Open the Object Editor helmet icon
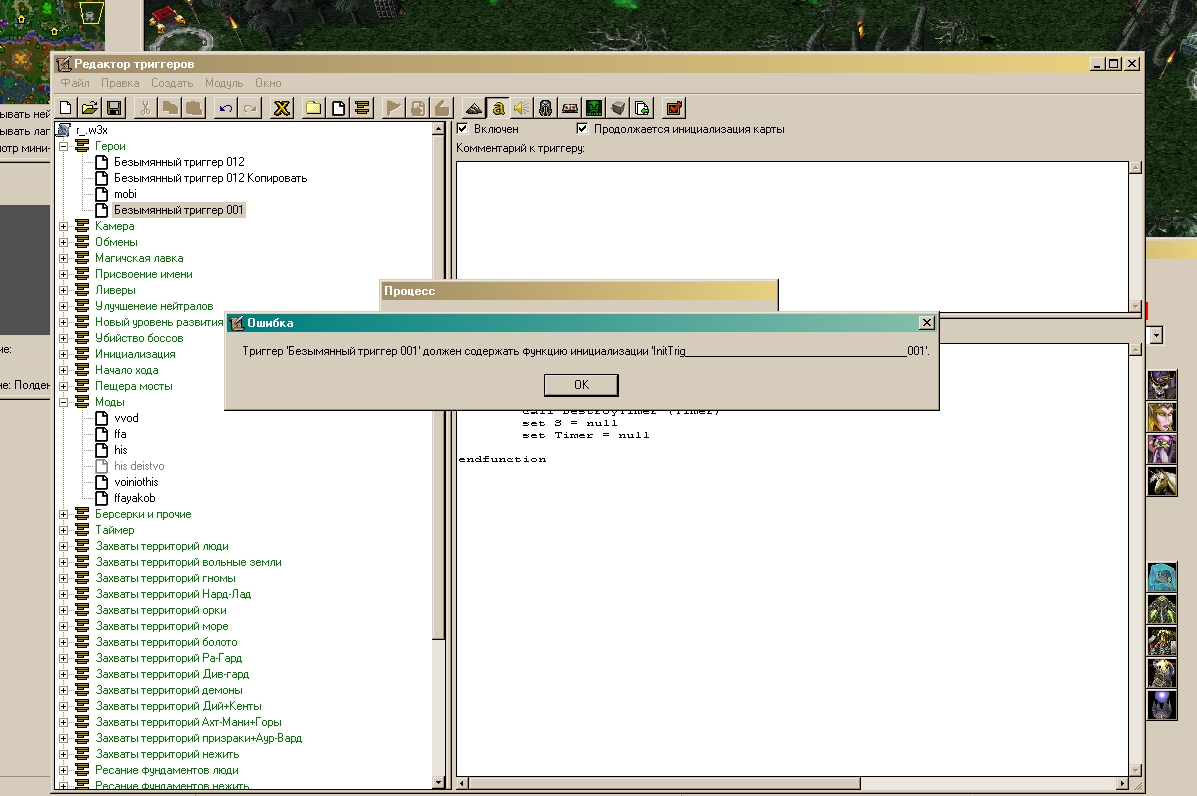Viewport: 1197px width, 796px height. pyautogui.click(x=545, y=108)
